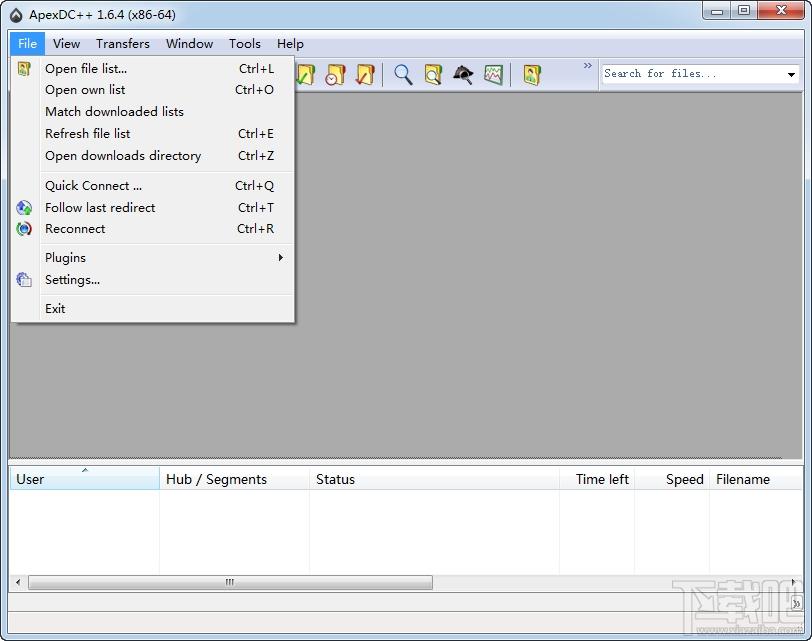Close the open File menu

point(27,43)
